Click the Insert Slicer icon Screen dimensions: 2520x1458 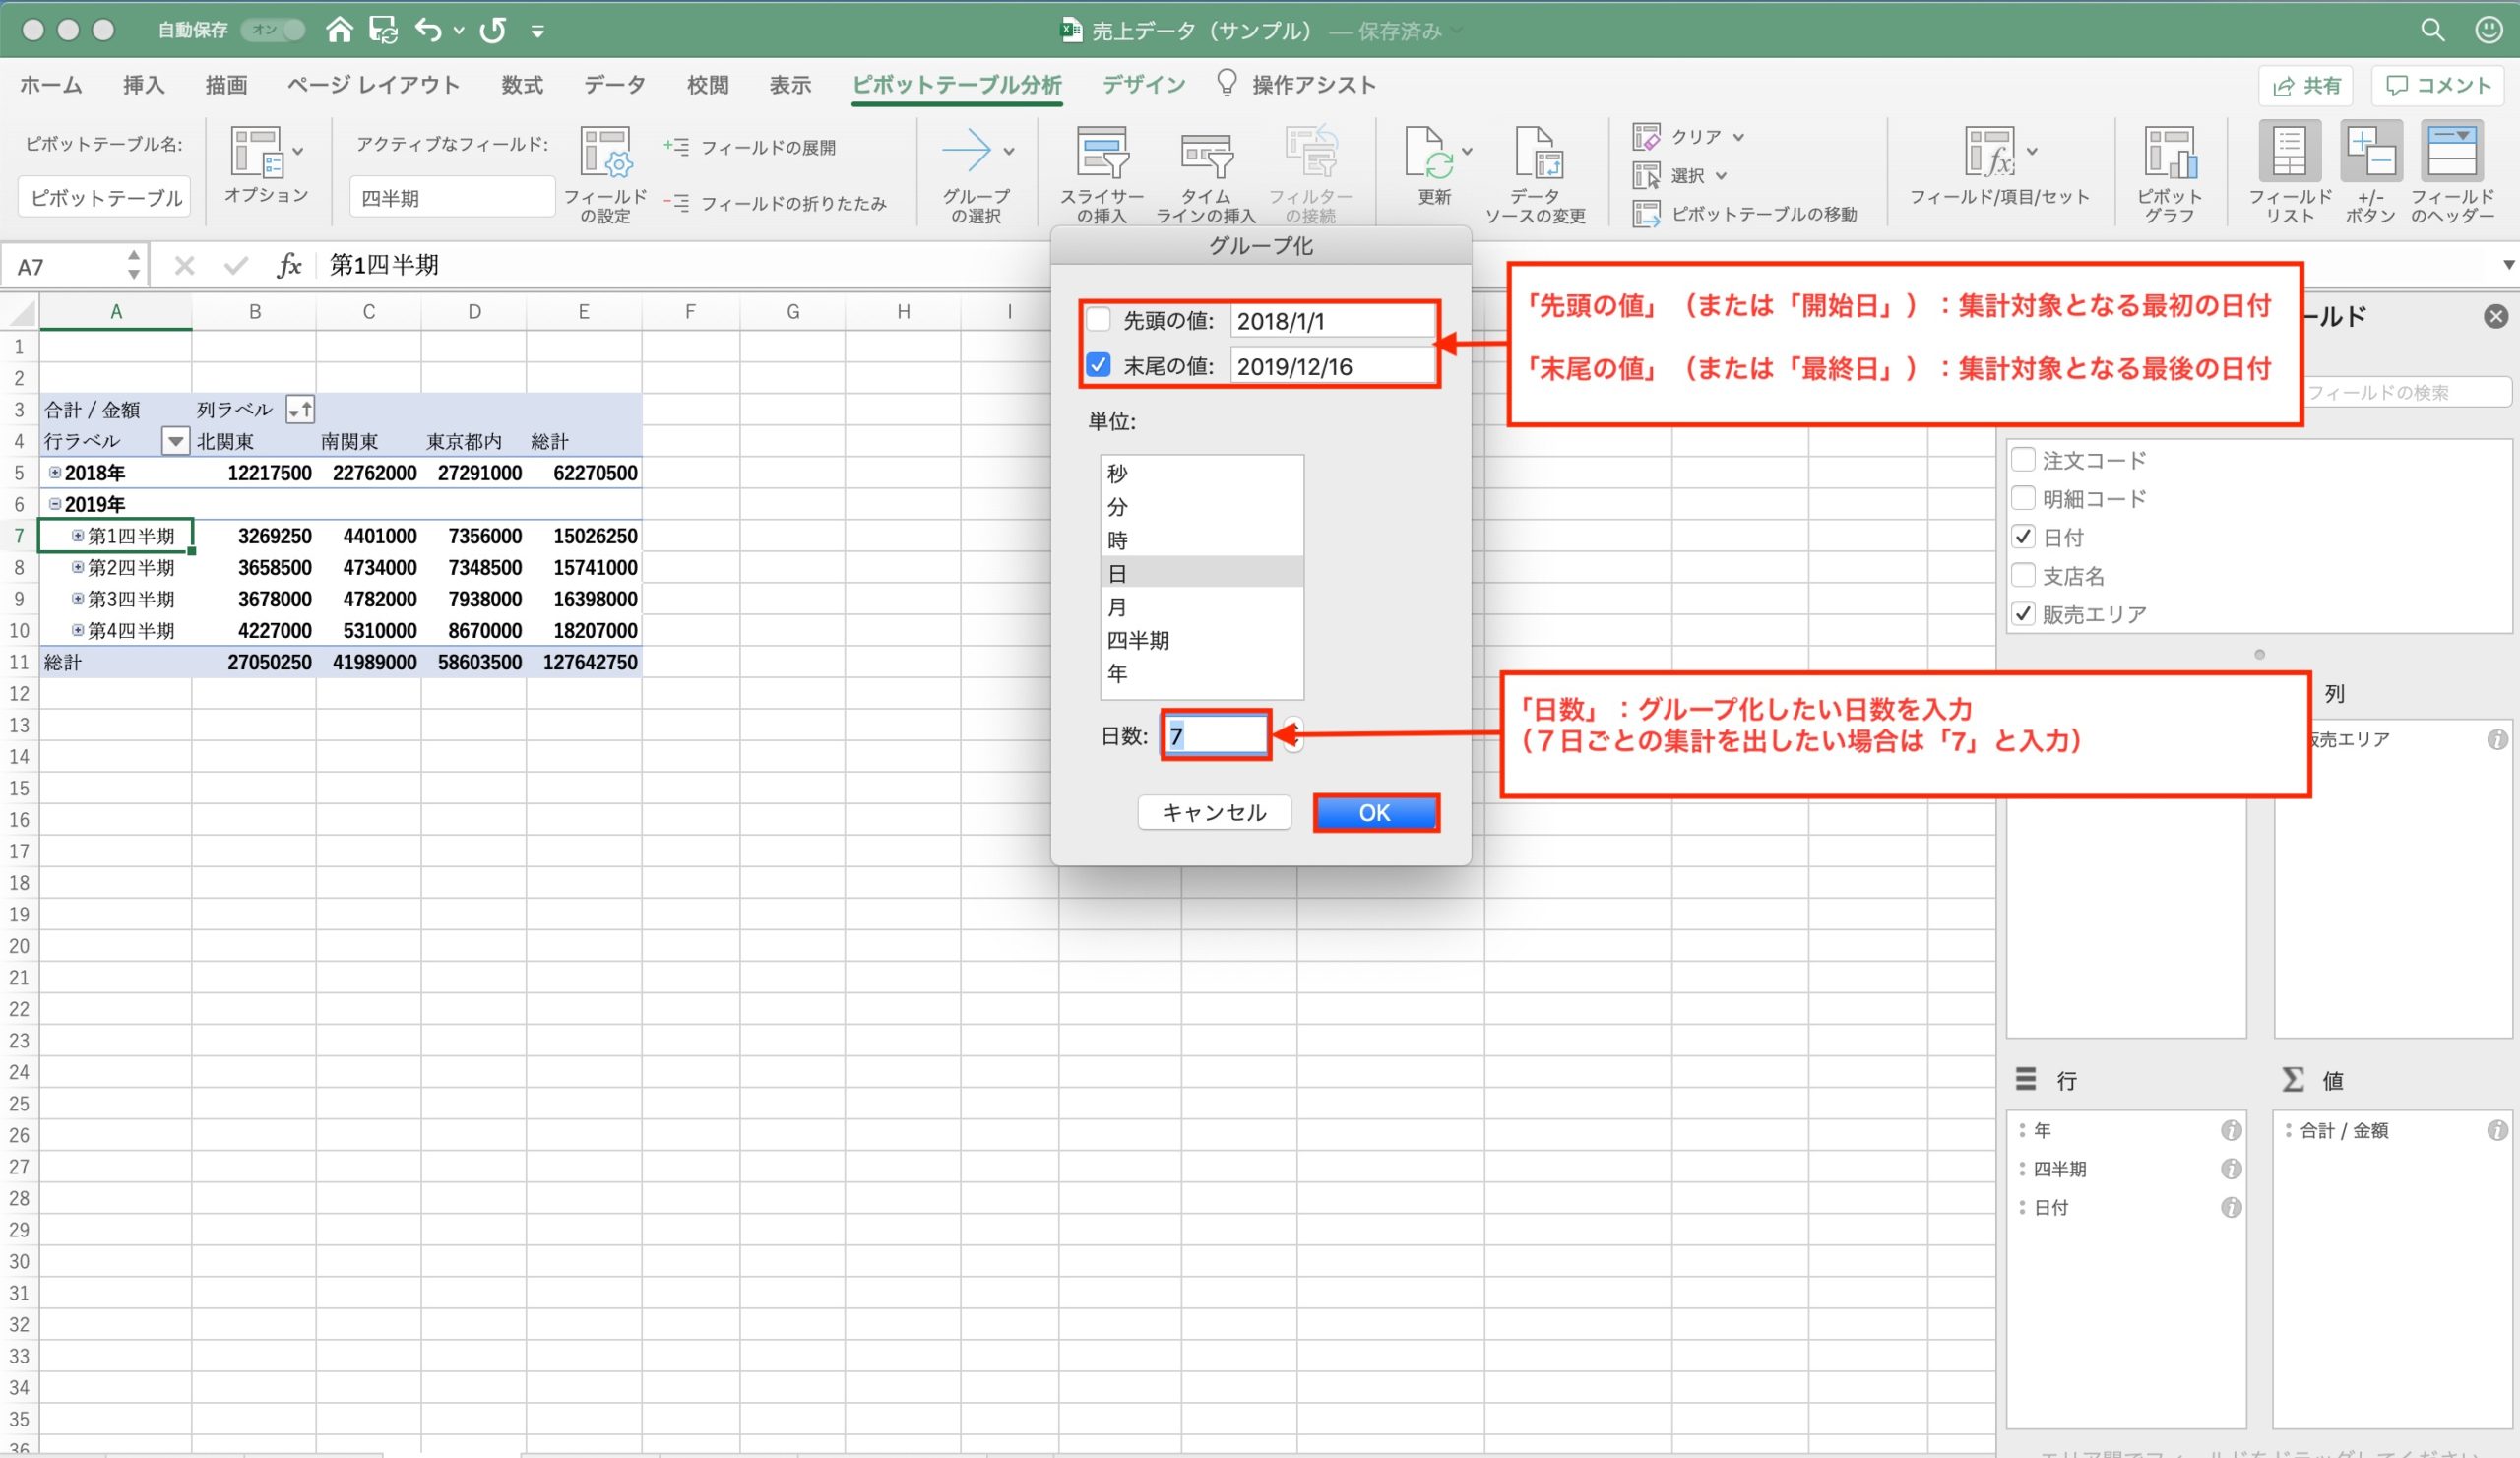click(1101, 154)
